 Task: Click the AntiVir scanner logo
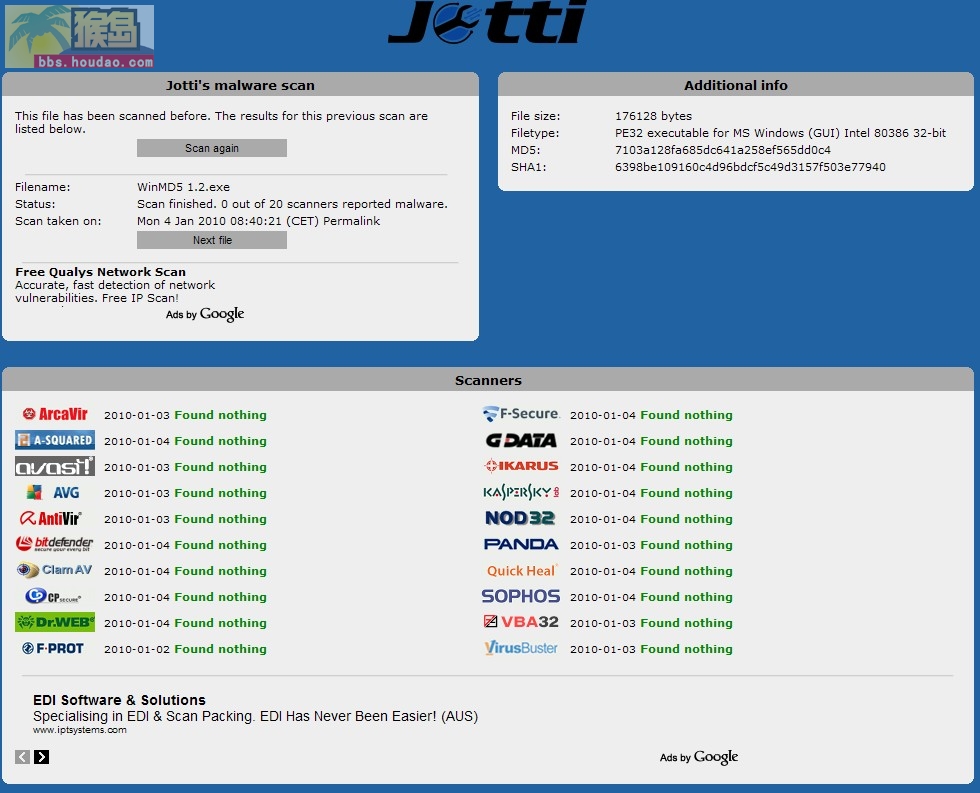pyautogui.click(x=51, y=518)
